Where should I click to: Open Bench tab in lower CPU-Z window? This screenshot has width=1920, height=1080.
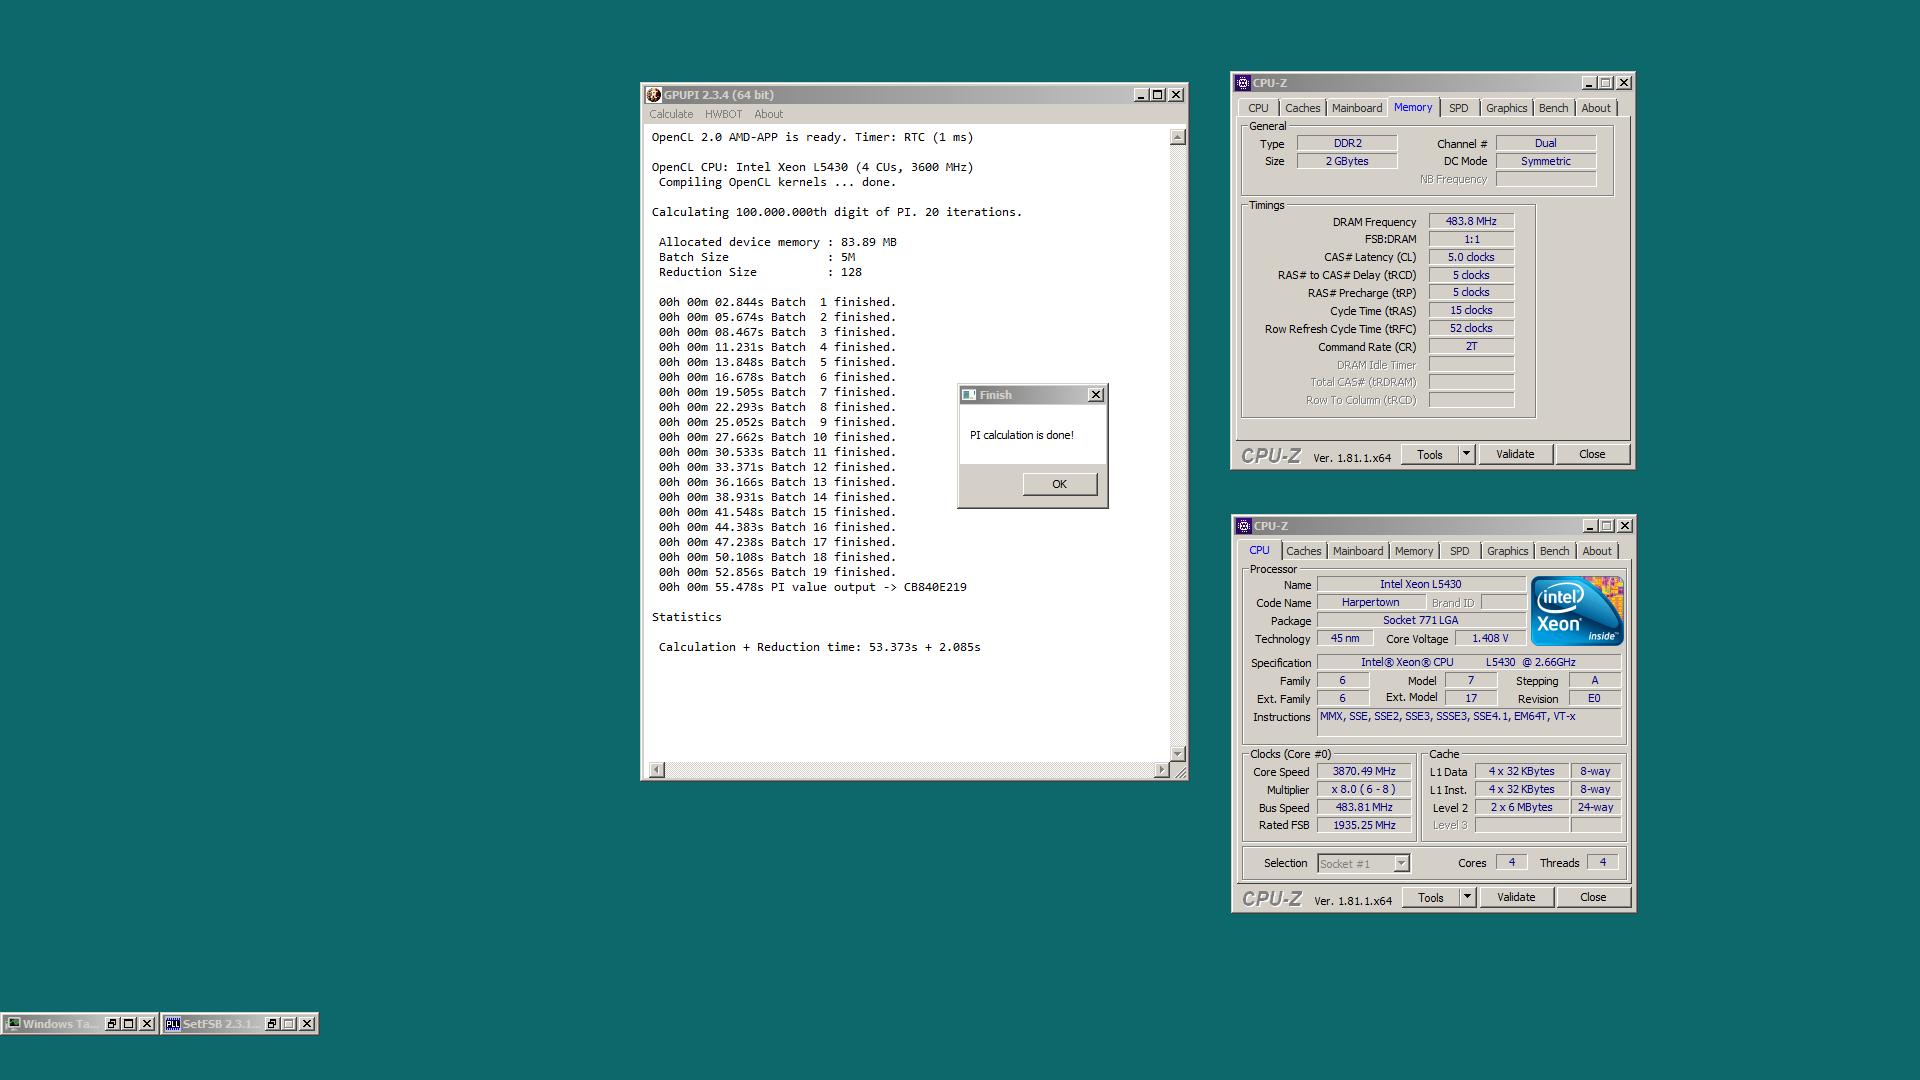(x=1555, y=551)
